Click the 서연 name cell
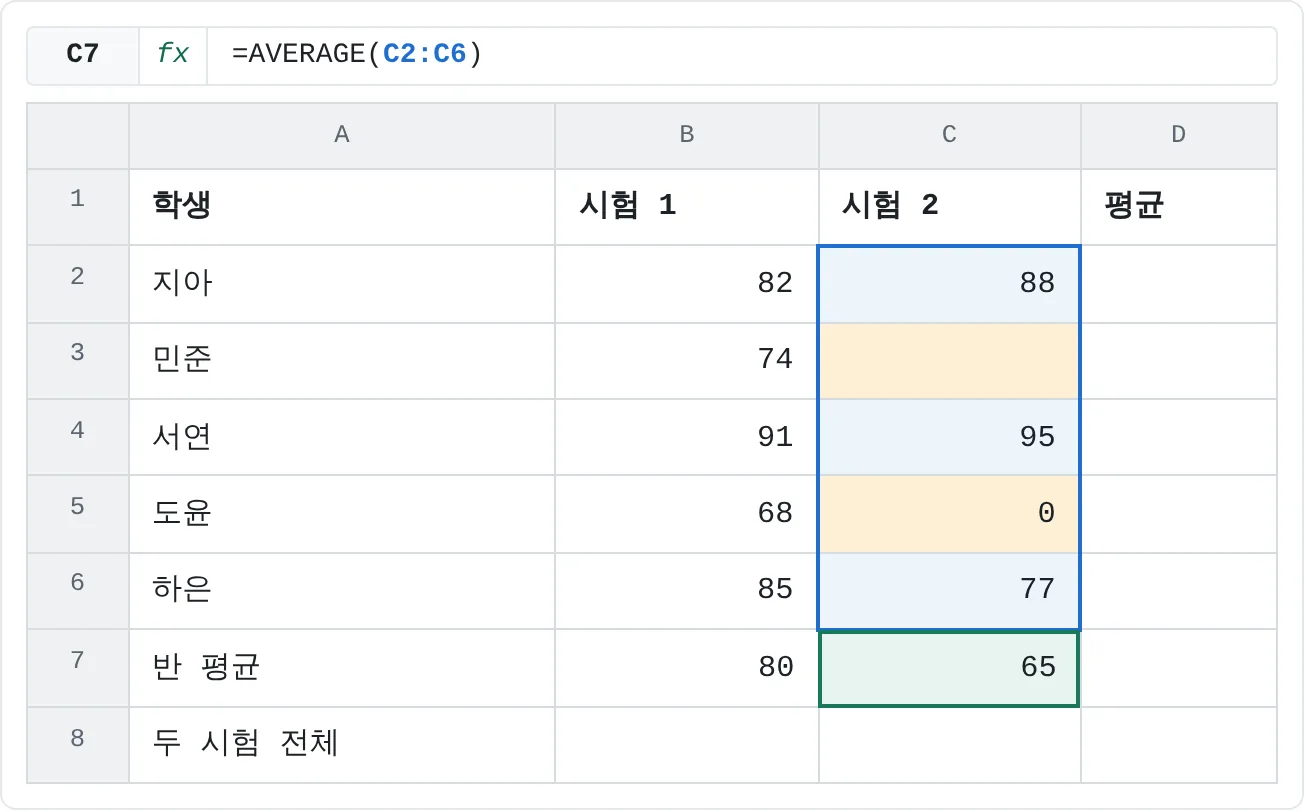This screenshot has width=1304, height=812. [x=342, y=438]
